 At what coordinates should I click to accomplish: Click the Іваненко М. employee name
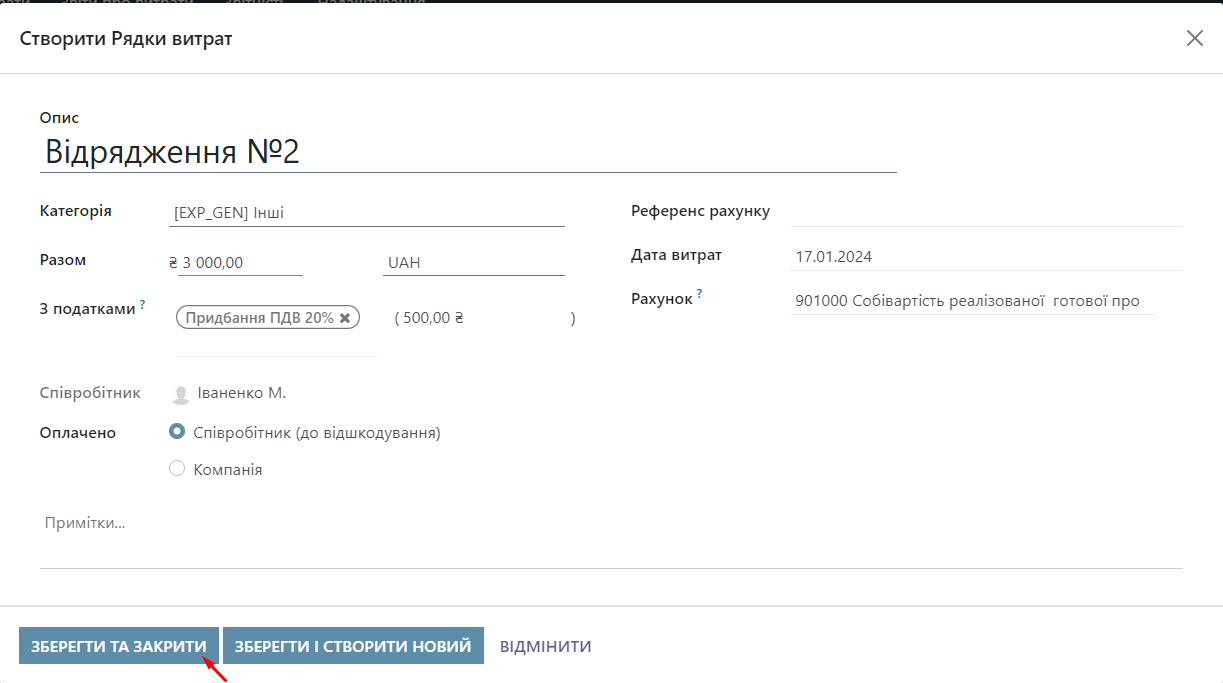click(x=242, y=393)
